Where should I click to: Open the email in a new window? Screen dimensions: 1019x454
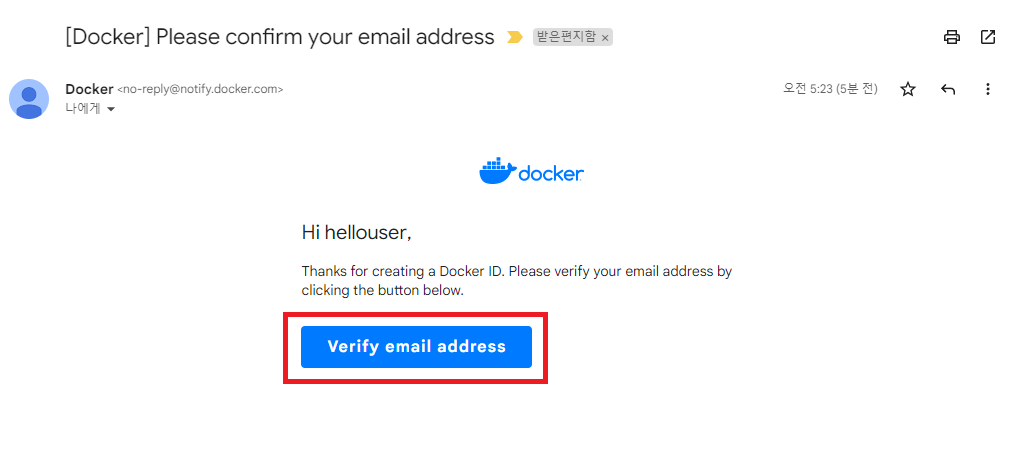coord(988,38)
